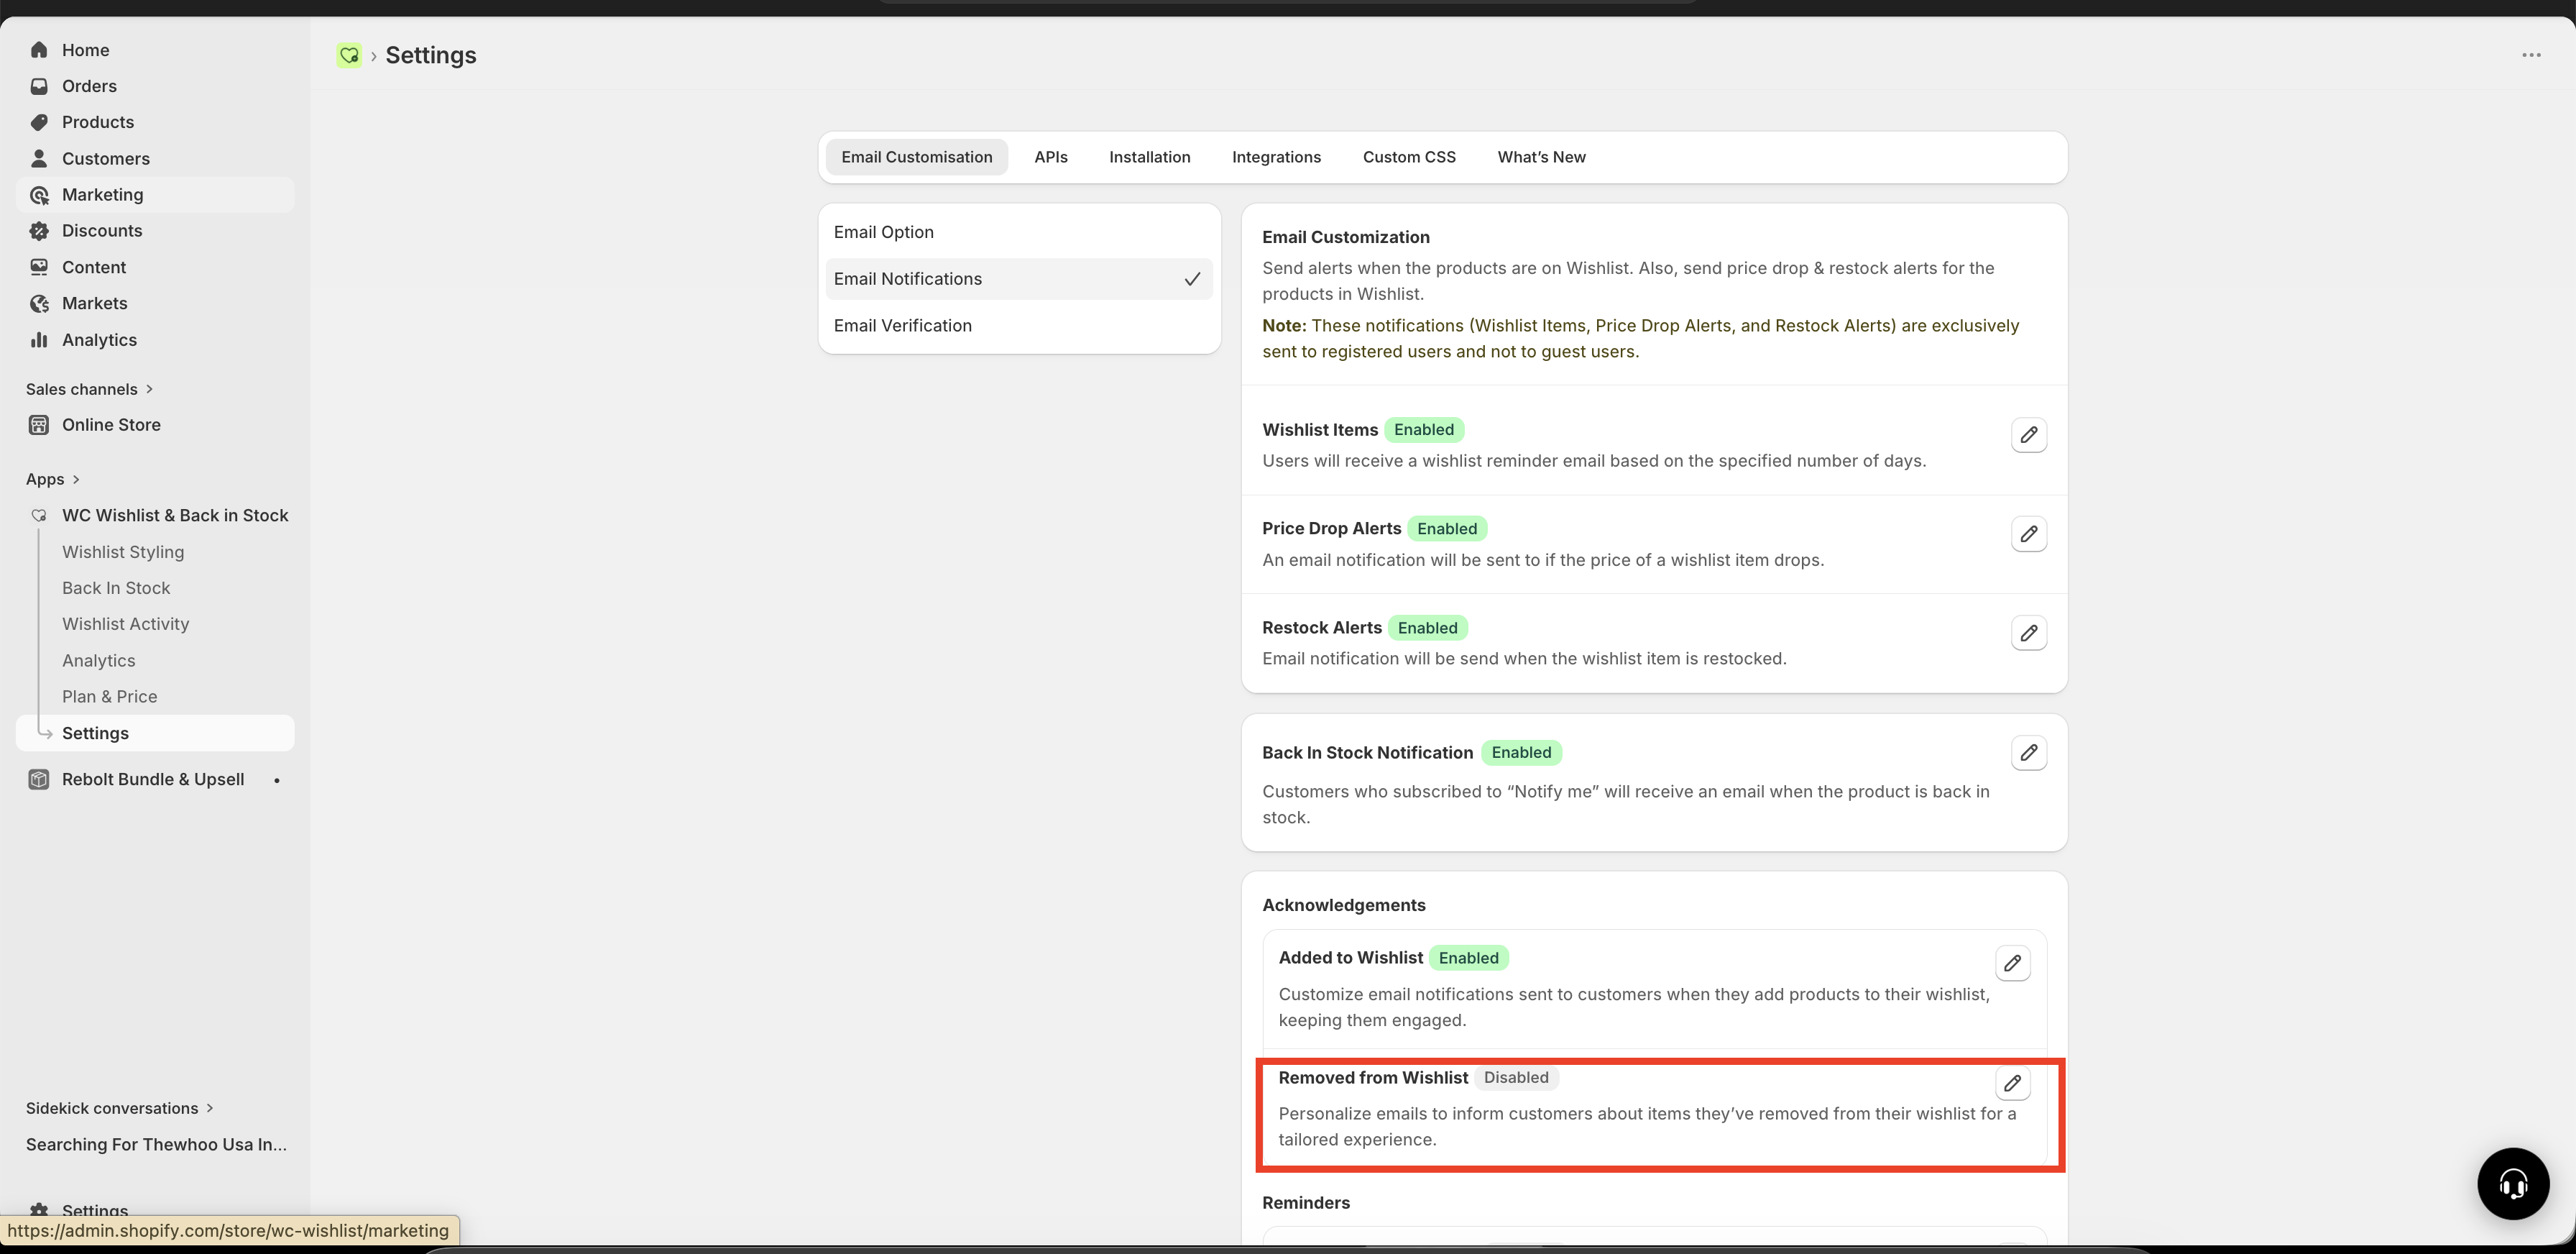Switch to the Custom CSS tab

[x=1408, y=157]
